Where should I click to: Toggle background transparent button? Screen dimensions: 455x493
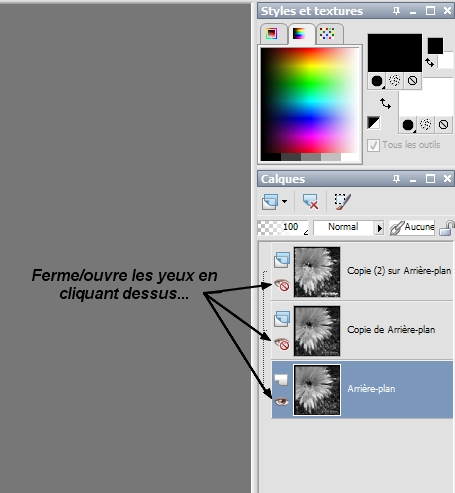(443, 125)
